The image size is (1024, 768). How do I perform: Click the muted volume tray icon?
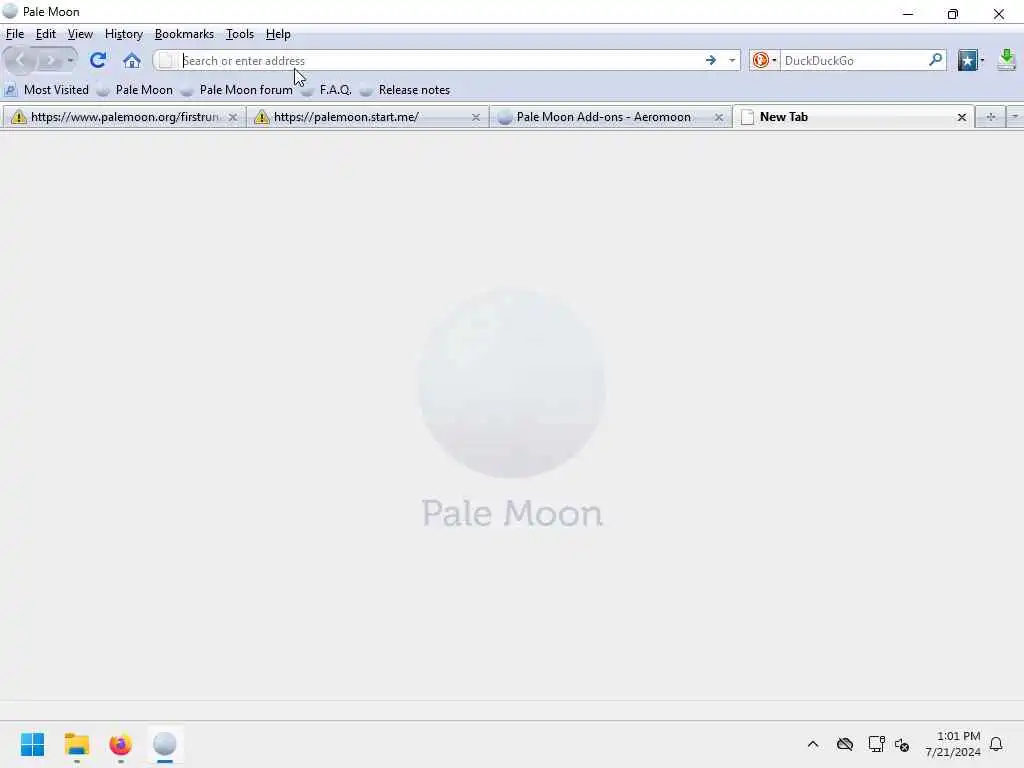903,744
